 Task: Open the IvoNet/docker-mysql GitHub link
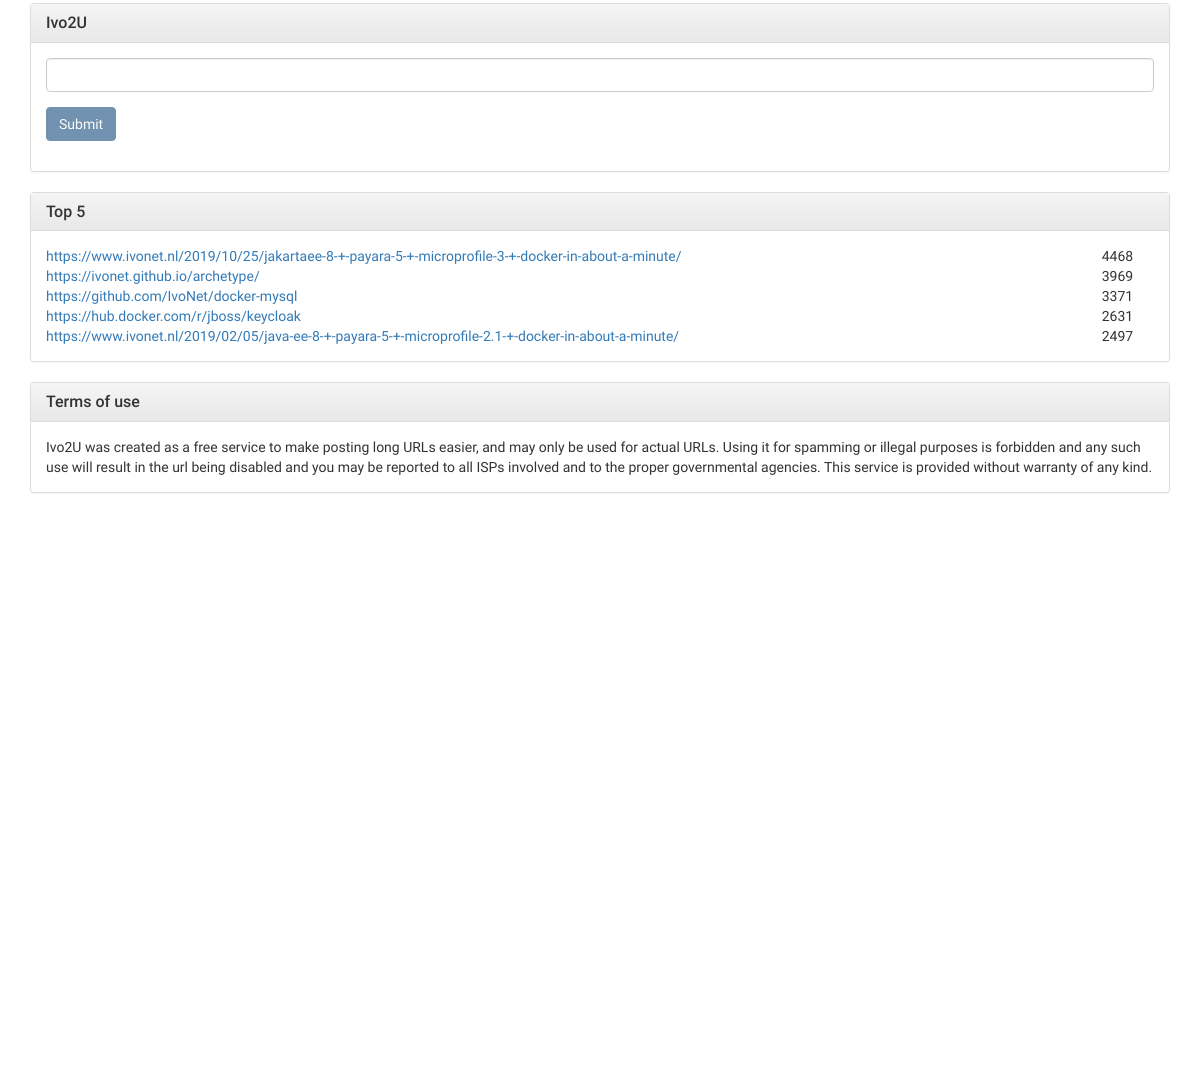(171, 296)
